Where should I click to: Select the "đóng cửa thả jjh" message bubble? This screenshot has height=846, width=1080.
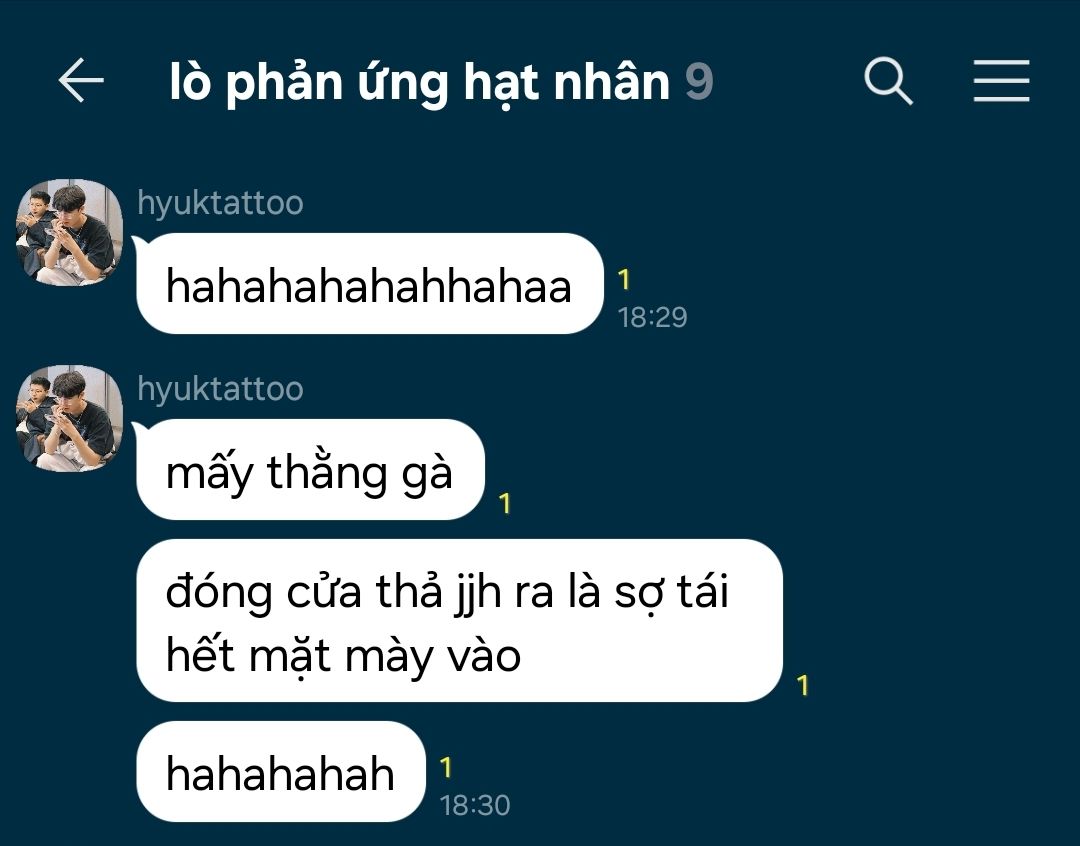click(x=459, y=621)
